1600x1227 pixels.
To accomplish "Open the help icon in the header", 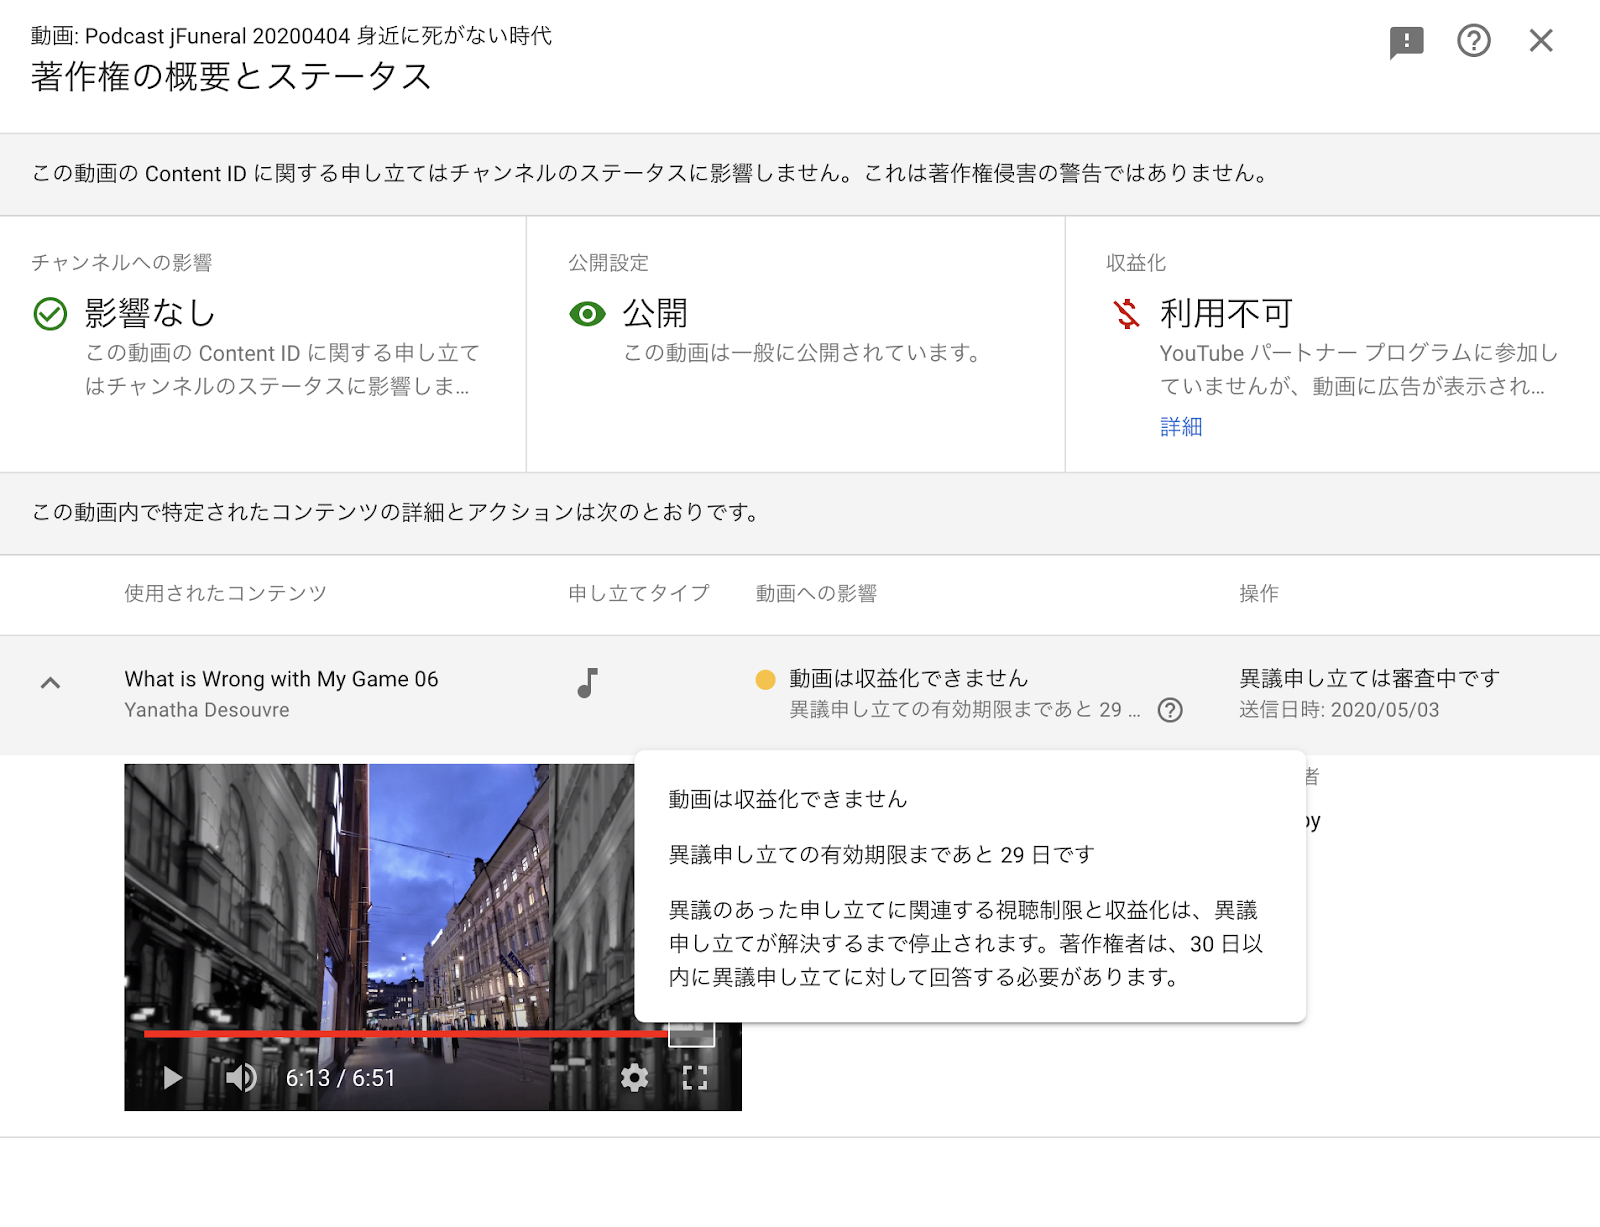I will (1473, 41).
